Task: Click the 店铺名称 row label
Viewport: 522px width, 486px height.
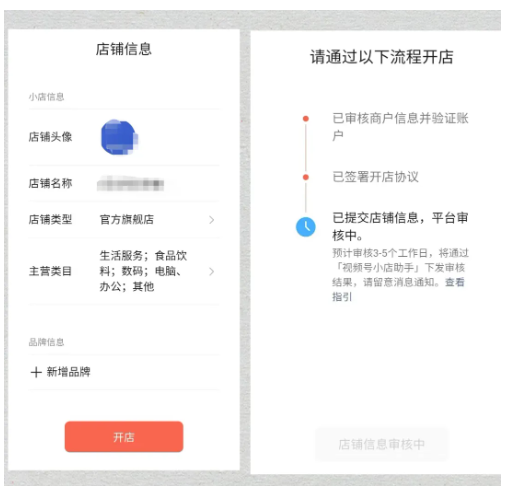Action: 50,183
